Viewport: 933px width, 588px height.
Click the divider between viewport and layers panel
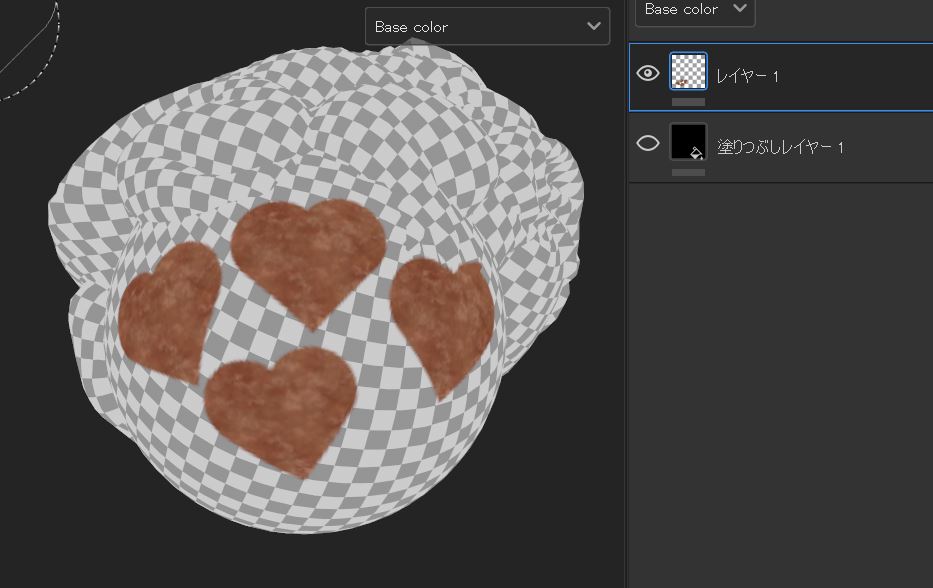(626, 300)
